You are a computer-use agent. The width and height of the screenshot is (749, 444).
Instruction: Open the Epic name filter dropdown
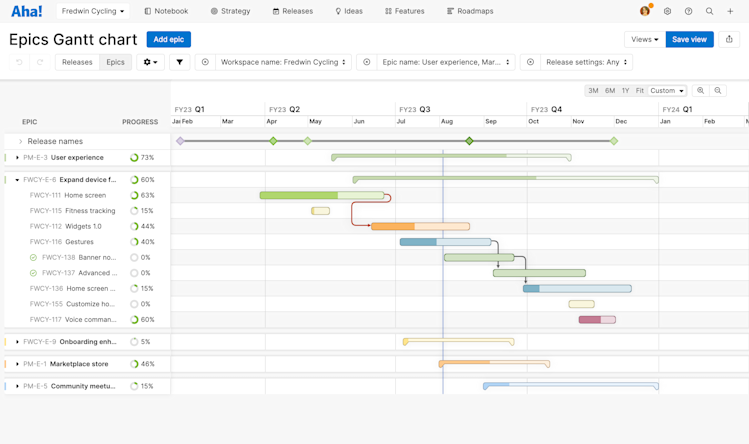tap(446, 62)
